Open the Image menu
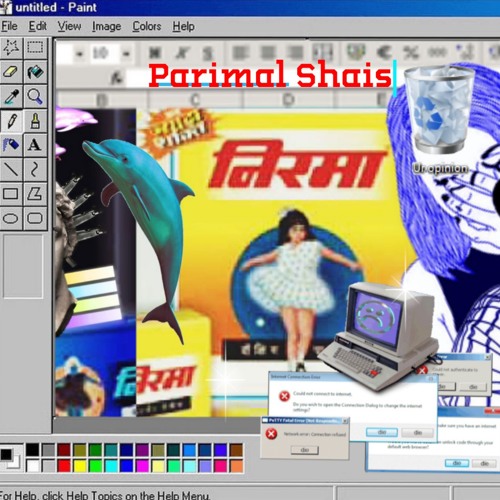This screenshot has width=500, height=500. pos(107,26)
